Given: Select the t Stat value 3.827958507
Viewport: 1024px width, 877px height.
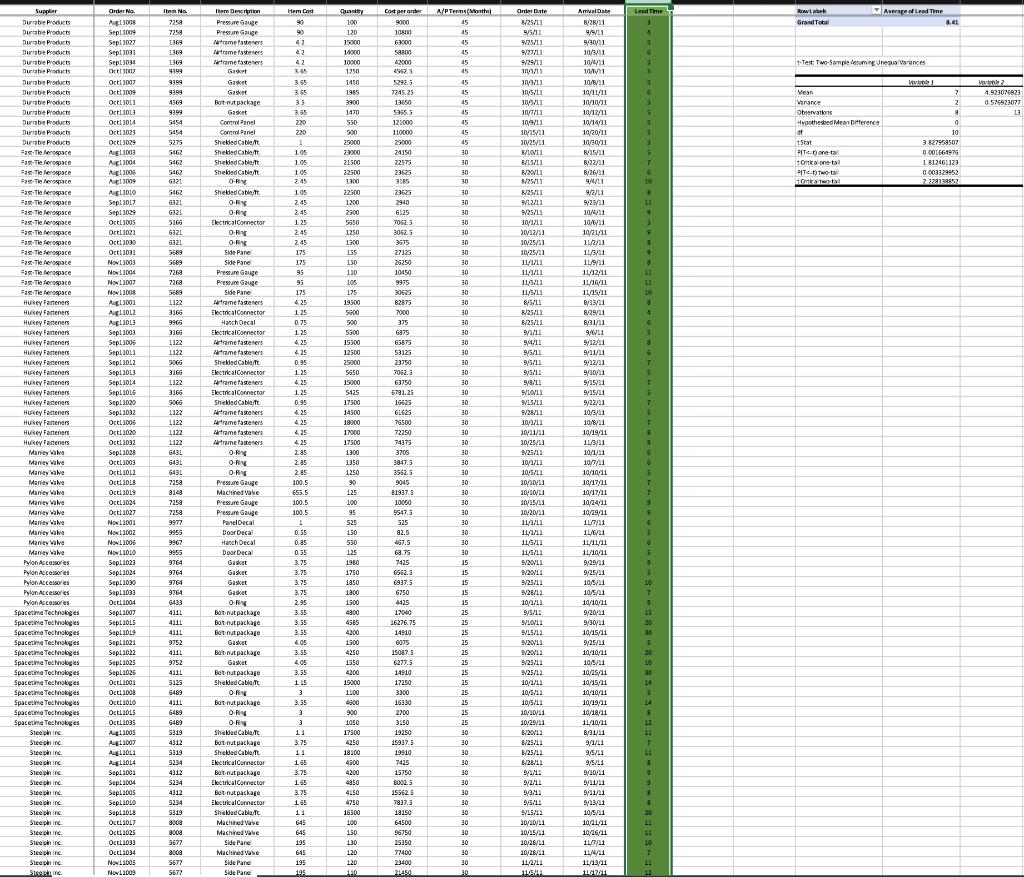Looking at the screenshot, I should click(941, 142).
